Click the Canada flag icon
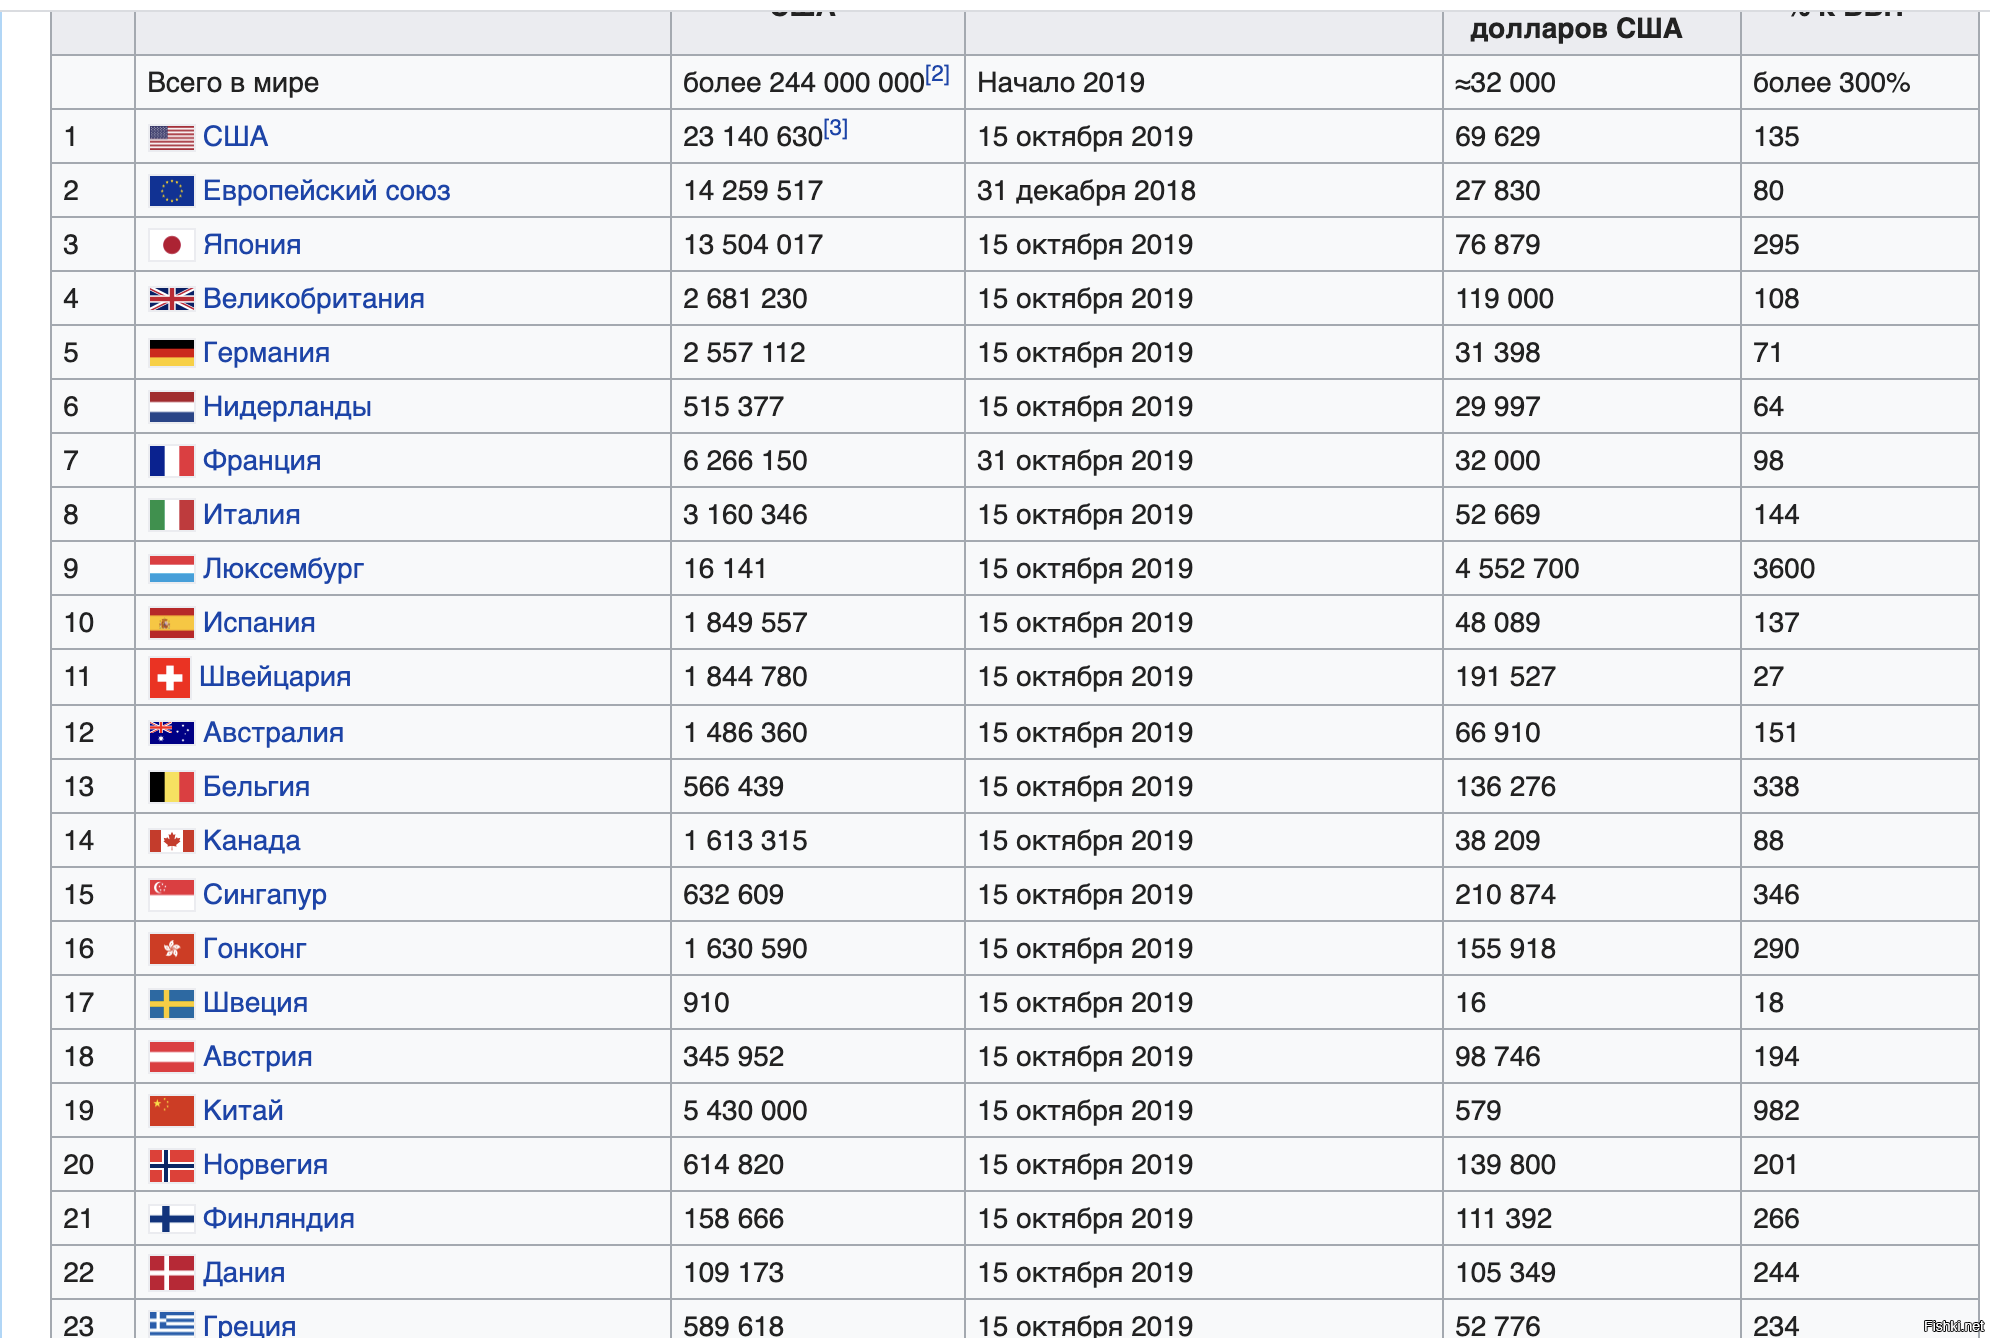 (x=171, y=841)
